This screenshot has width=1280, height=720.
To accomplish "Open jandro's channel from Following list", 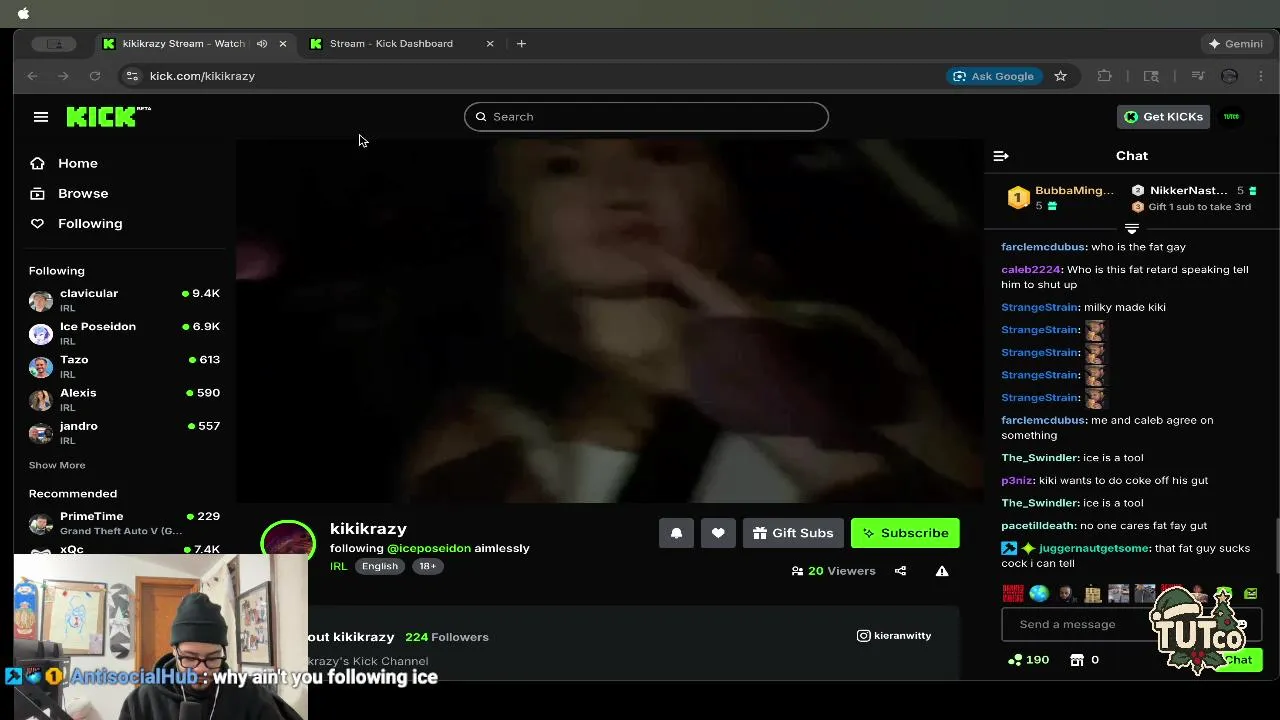I will pyautogui.click(x=124, y=432).
